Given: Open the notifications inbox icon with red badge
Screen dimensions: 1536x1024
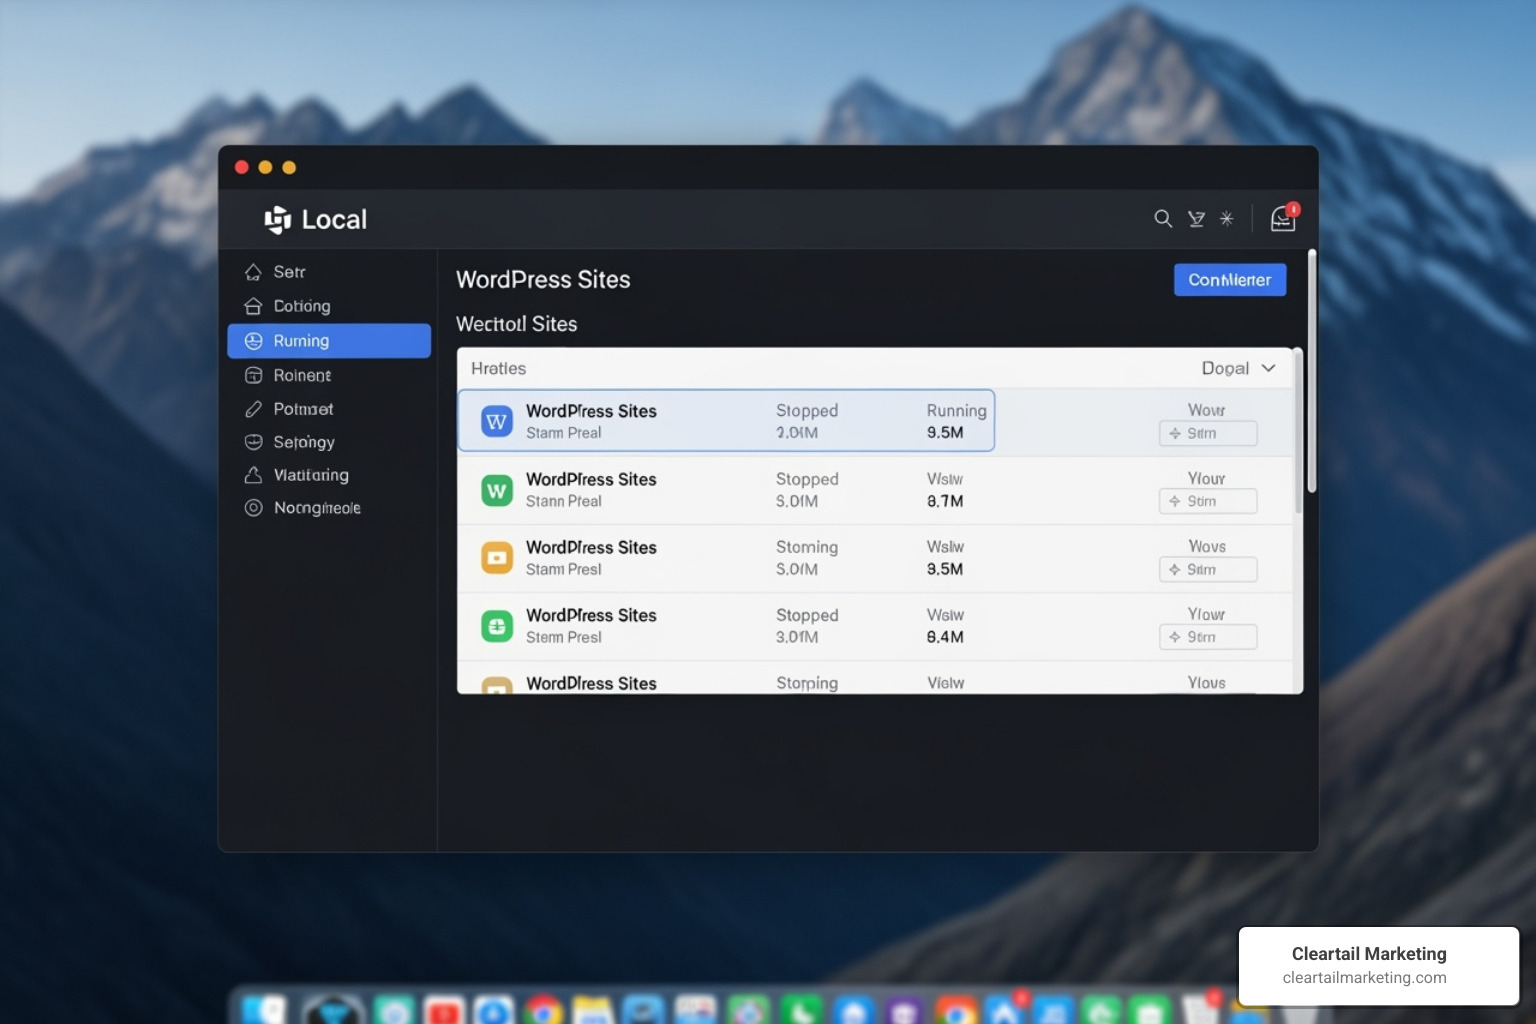Looking at the screenshot, I should [x=1283, y=218].
